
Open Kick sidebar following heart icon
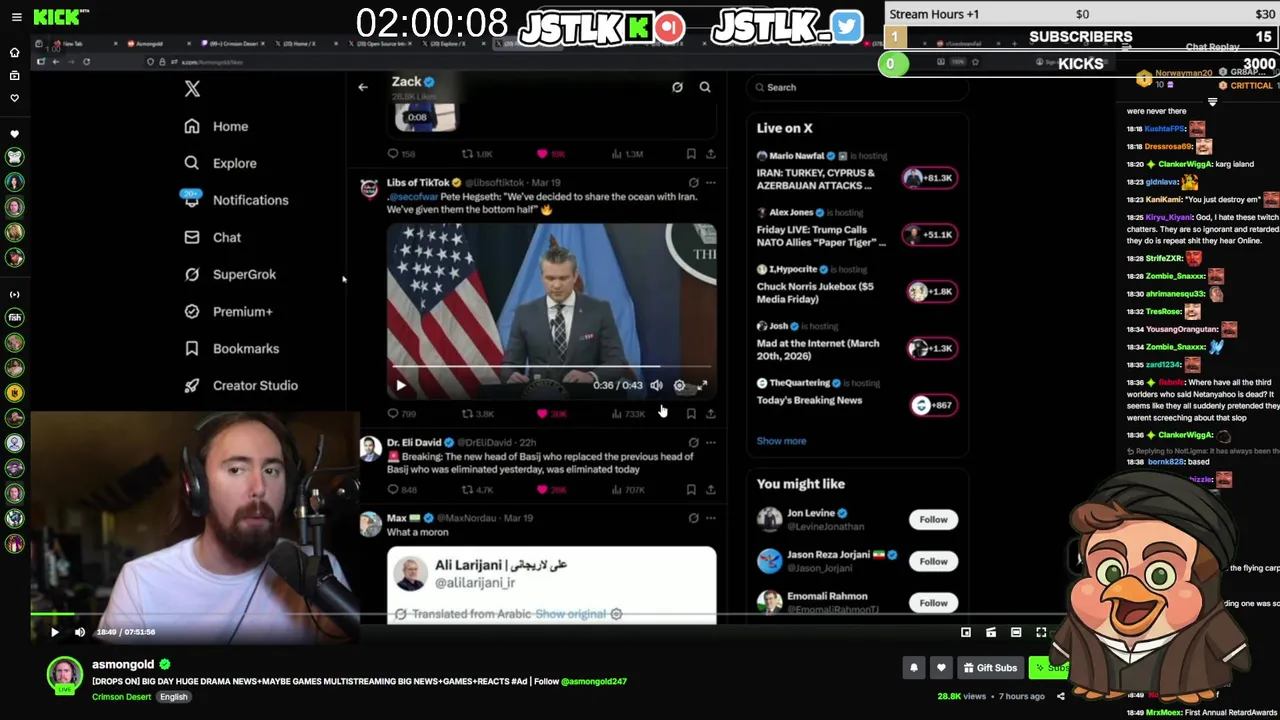tap(14, 98)
